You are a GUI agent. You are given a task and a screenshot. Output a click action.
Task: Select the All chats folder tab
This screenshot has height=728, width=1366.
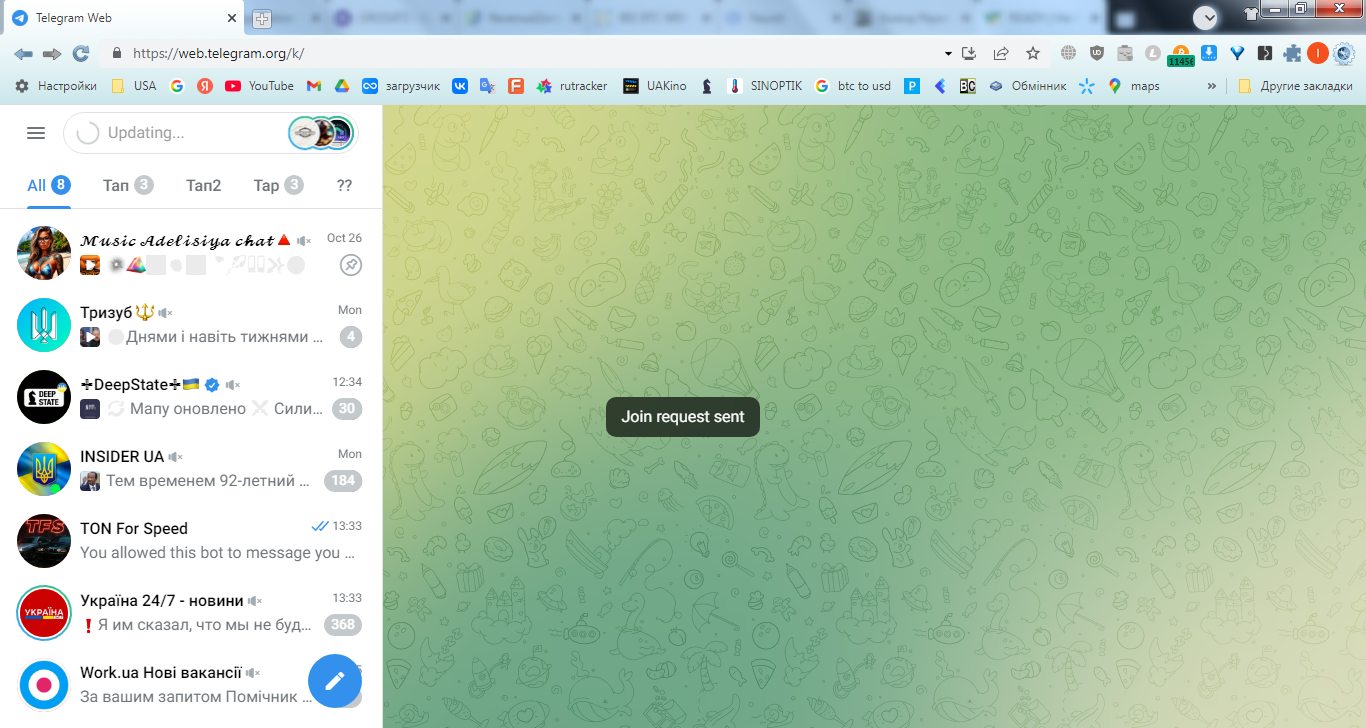point(48,185)
